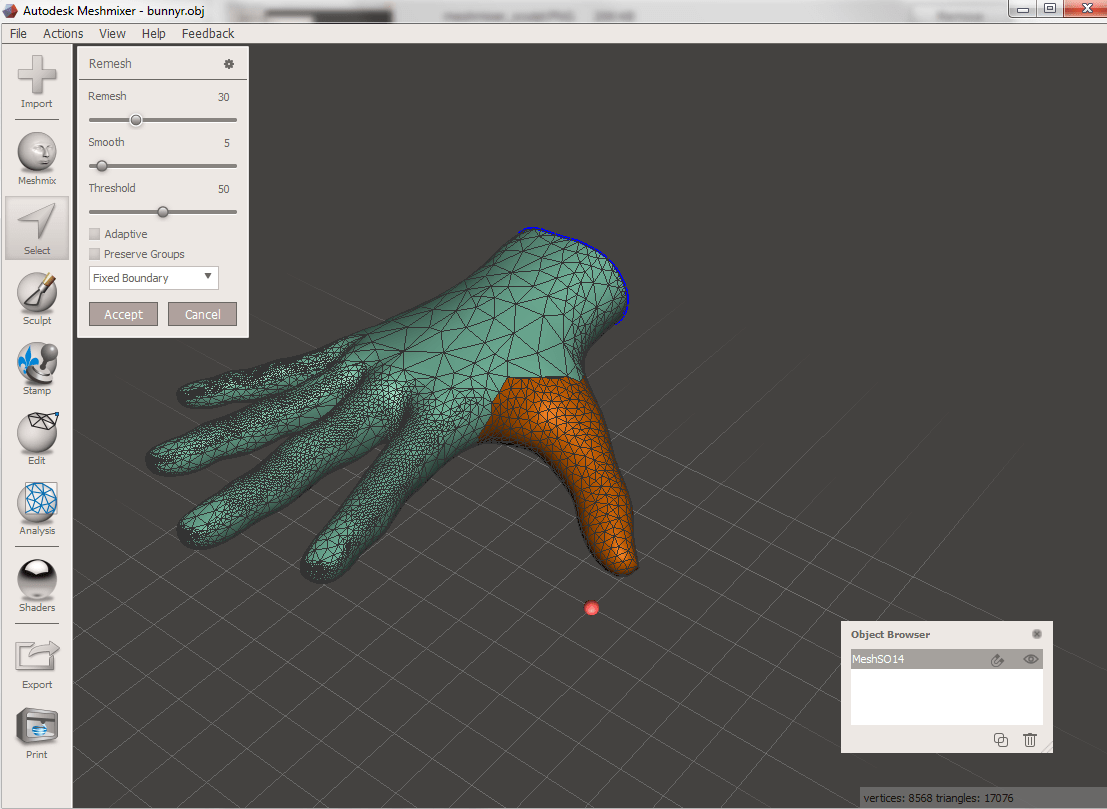Viewport: 1107px width, 809px height.
Task: Open the Fixed Boundary dropdown
Action: point(153,277)
